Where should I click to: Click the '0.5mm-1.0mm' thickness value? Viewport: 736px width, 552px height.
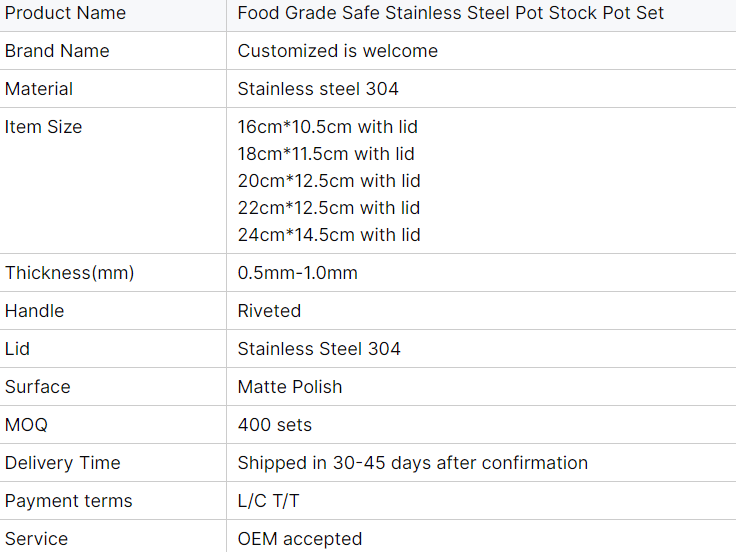point(297,273)
